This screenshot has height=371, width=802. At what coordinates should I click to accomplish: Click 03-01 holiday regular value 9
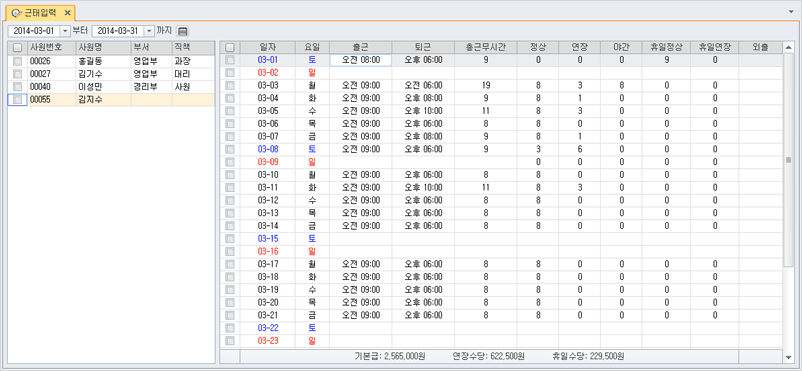tap(666, 60)
